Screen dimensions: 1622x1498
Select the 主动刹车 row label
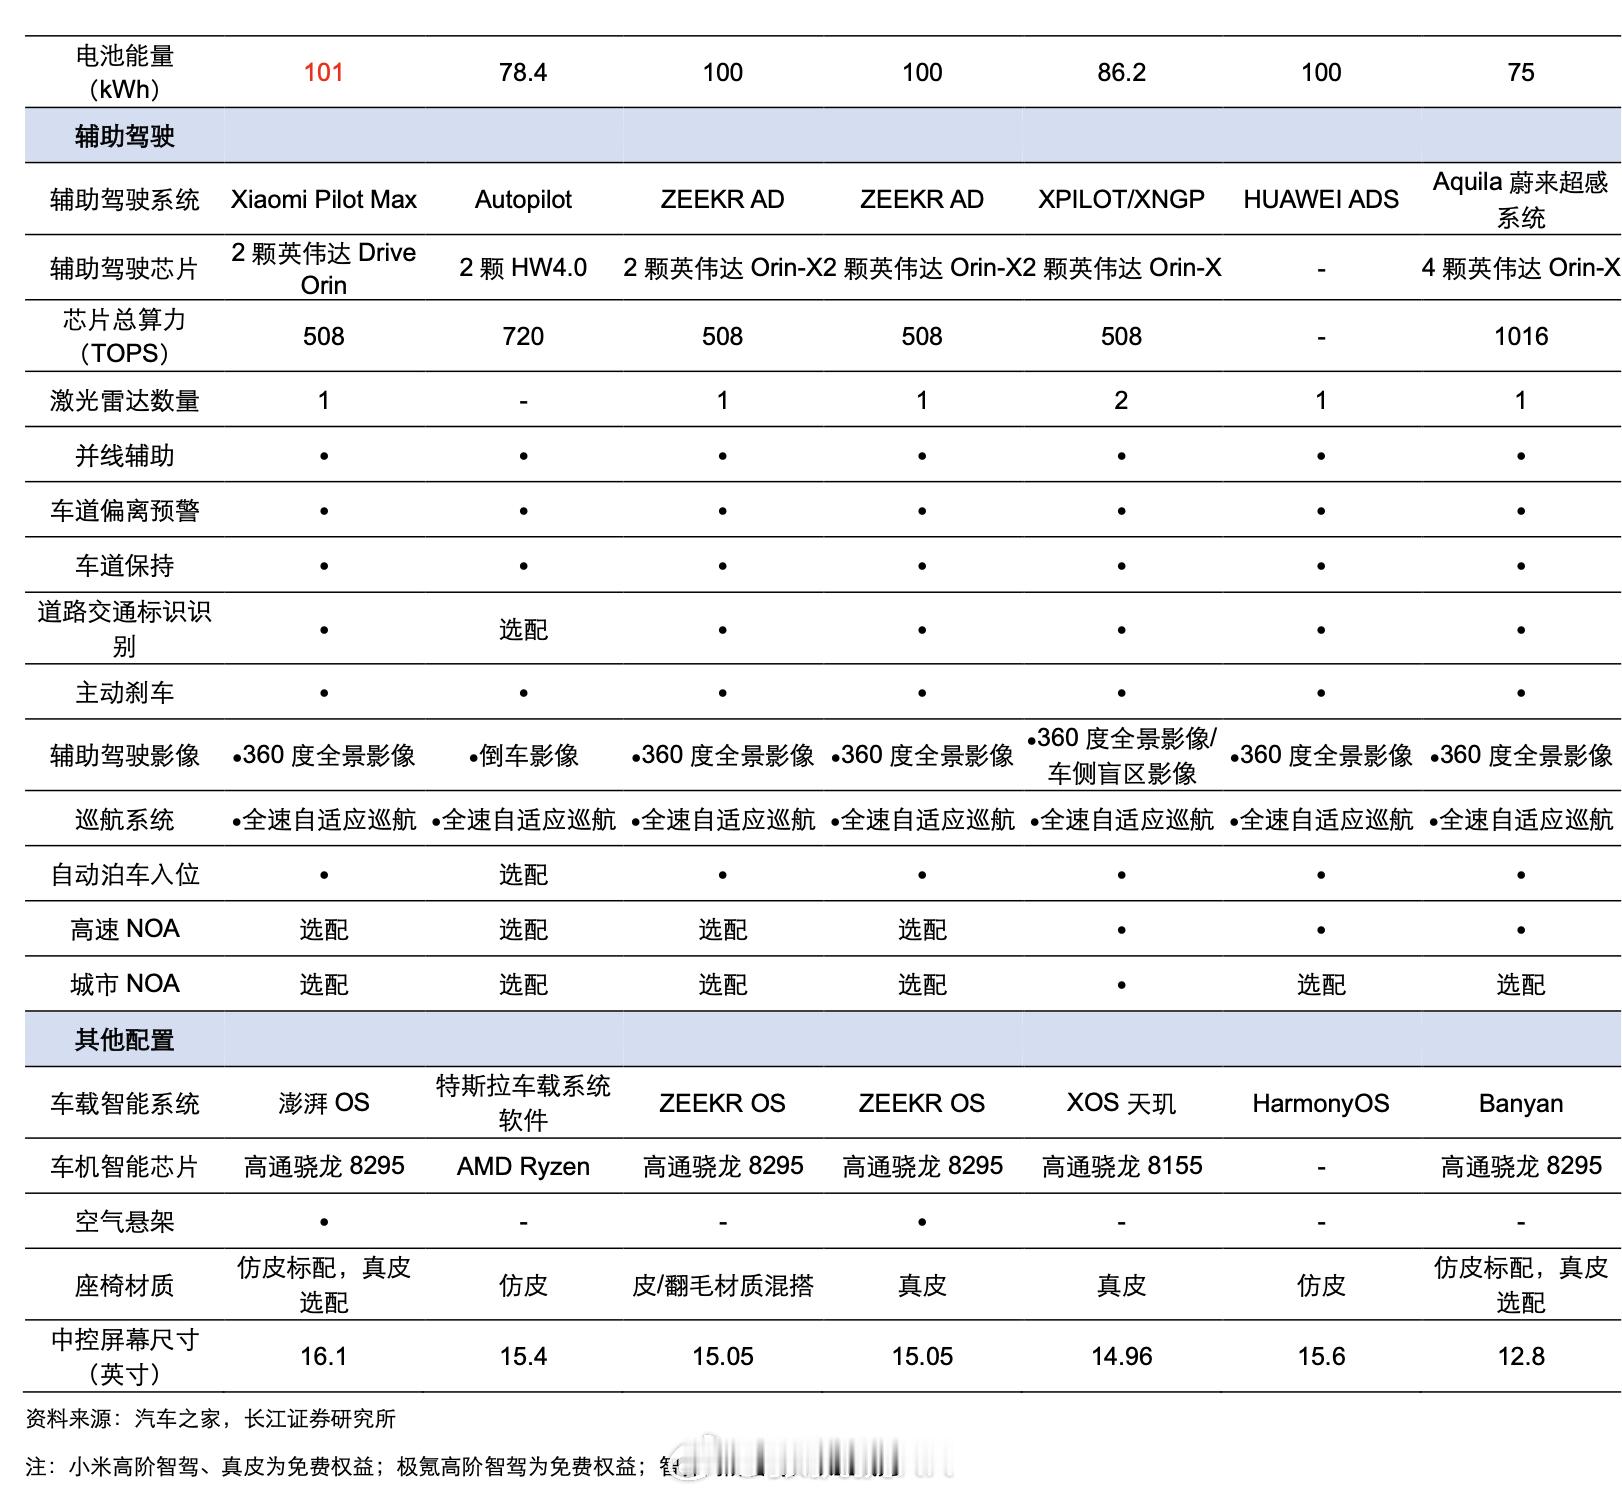pyautogui.click(x=125, y=692)
